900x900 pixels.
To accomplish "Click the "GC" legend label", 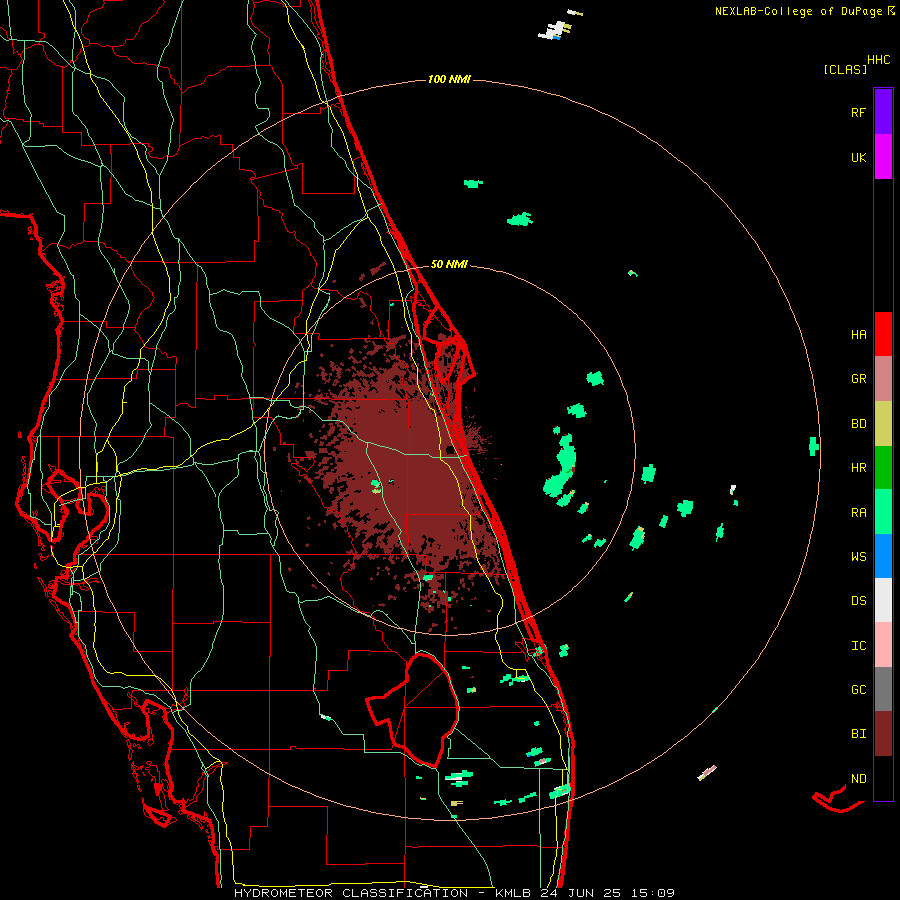I will [858, 690].
